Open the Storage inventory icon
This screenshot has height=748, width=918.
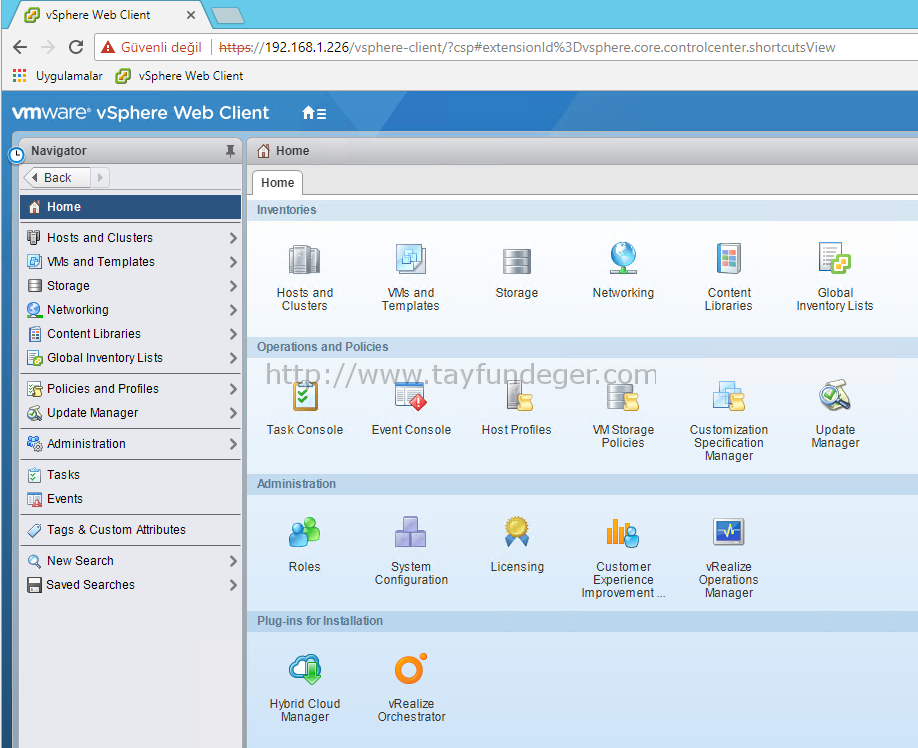(x=516, y=260)
